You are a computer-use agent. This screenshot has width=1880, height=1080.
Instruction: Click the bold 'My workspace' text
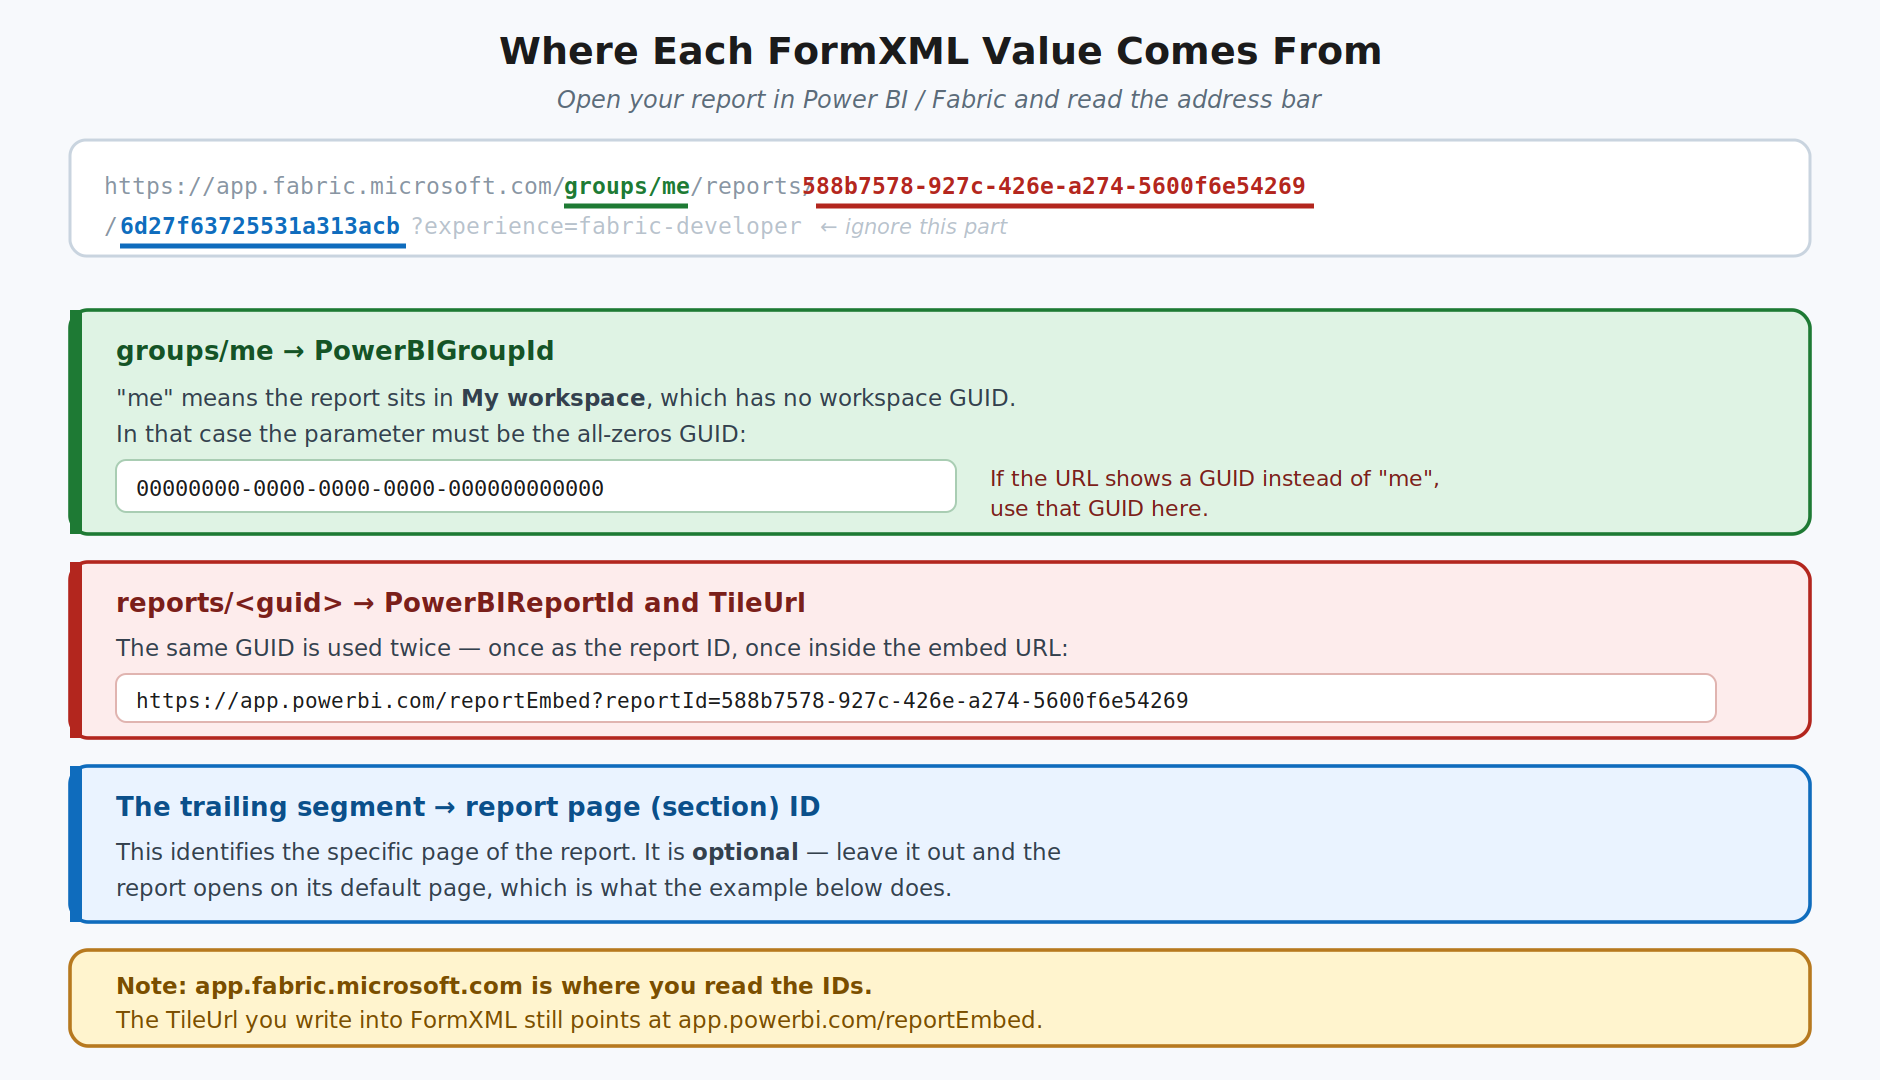point(553,398)
